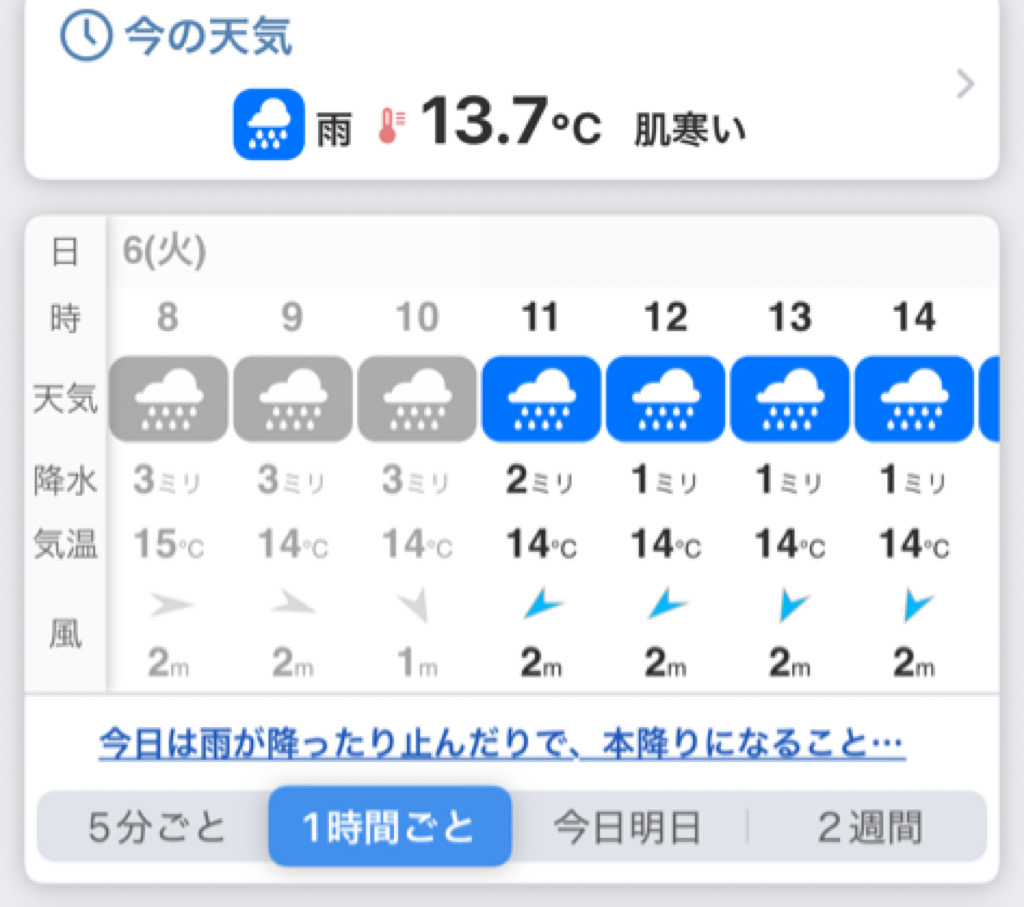
Task: Tap the 6(火) date header
Action: pyautogui.click(x=165, y=251)
